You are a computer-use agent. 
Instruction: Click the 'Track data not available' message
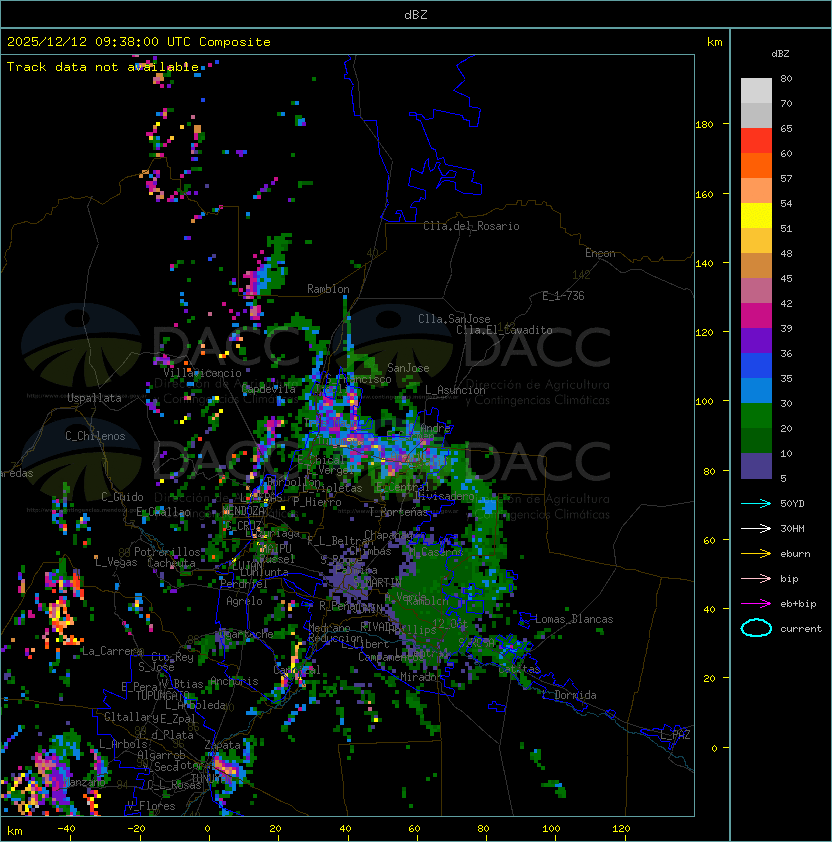pyautogui.click(x=103, y=67)
